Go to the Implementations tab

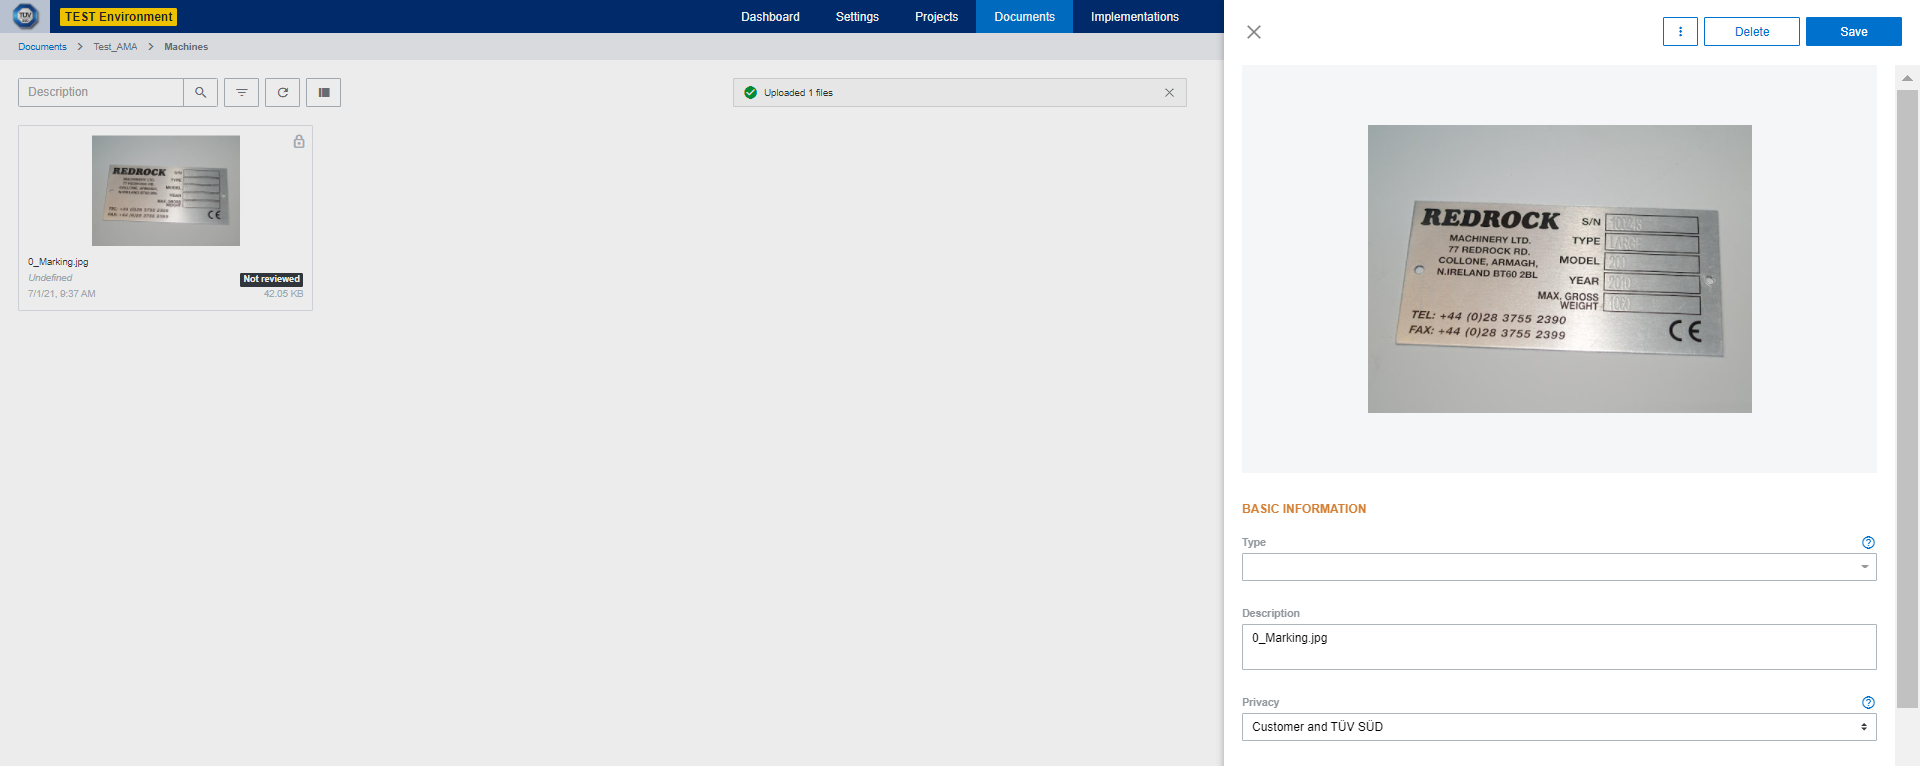click(x=1134, y=17)
